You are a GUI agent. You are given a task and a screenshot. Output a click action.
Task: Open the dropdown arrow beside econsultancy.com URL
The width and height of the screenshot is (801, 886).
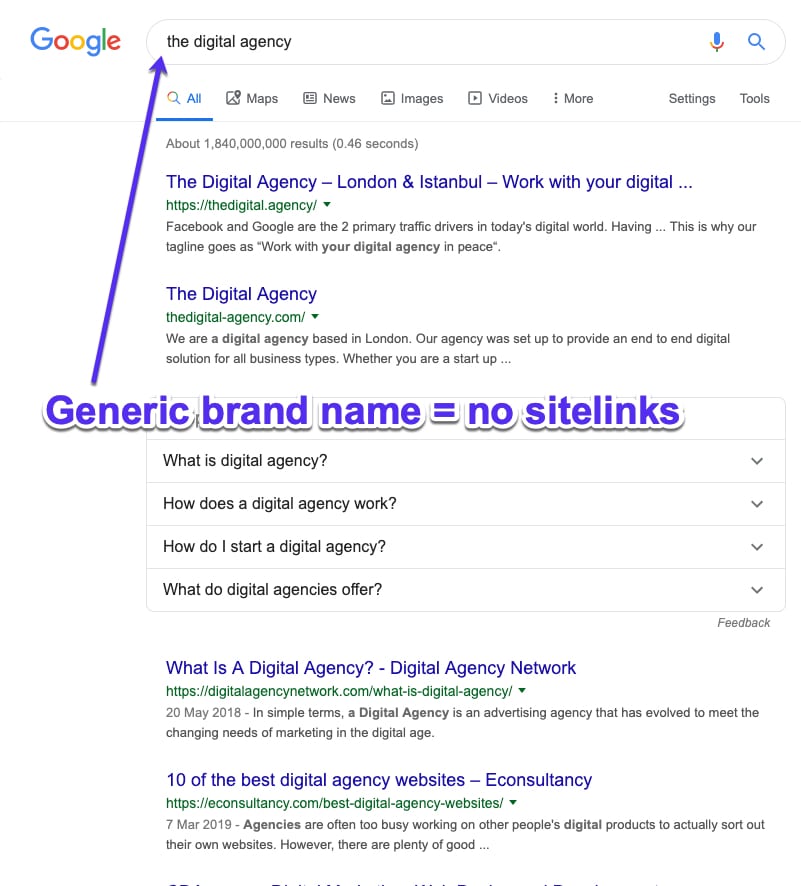(512, 802)
